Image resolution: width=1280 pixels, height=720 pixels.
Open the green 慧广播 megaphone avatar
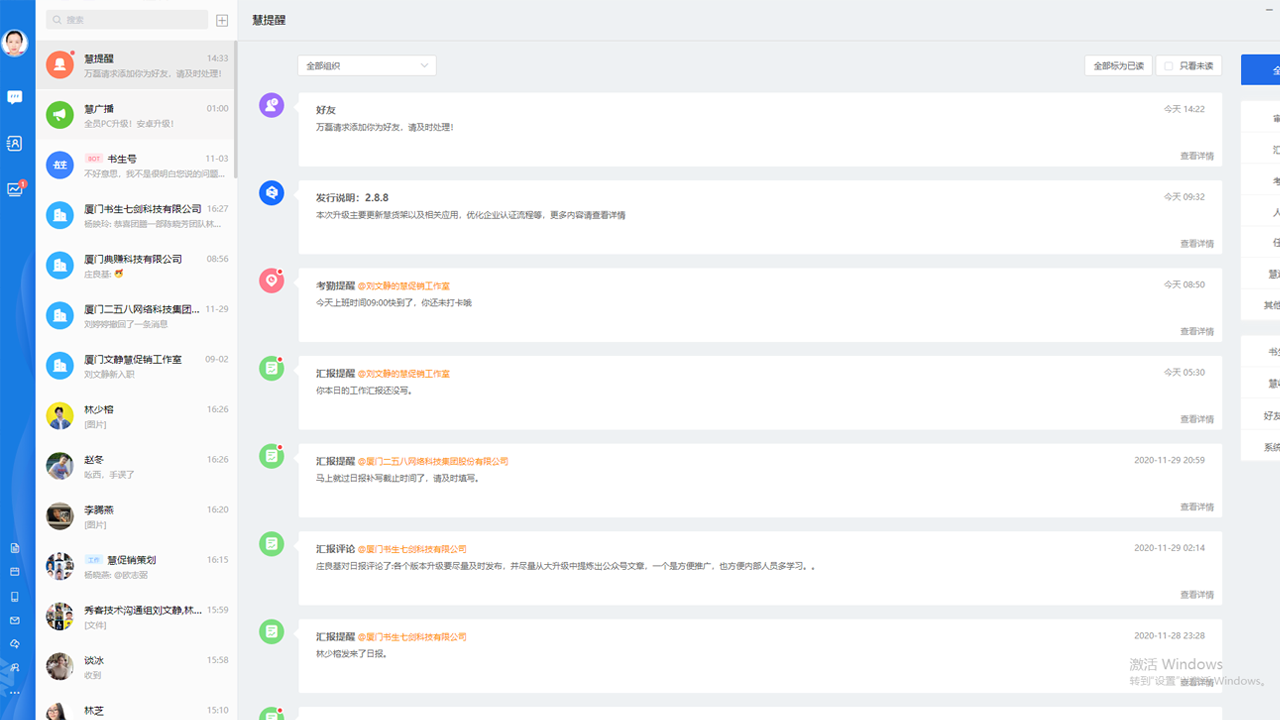(x=60, y=115)
